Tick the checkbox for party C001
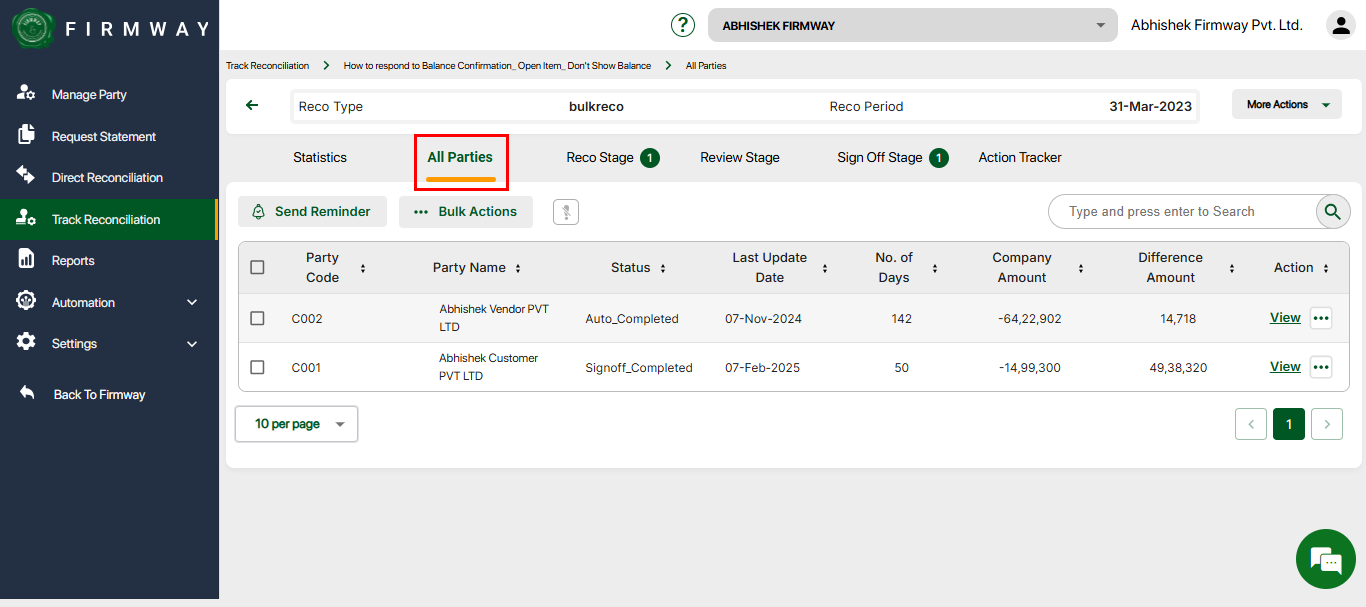The height and width of the screenshot is (607, 1366). 257,367
